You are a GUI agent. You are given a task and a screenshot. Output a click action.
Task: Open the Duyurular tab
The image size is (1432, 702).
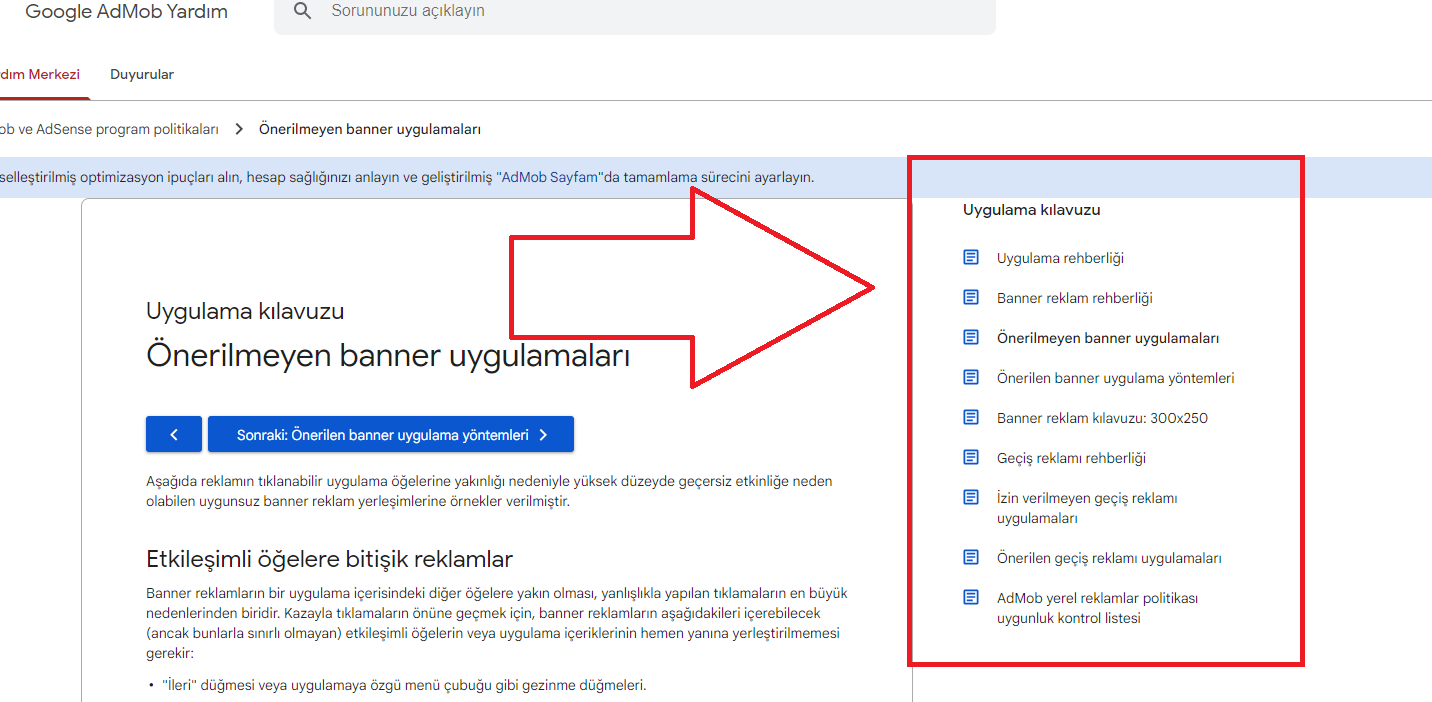coord(142,75)
